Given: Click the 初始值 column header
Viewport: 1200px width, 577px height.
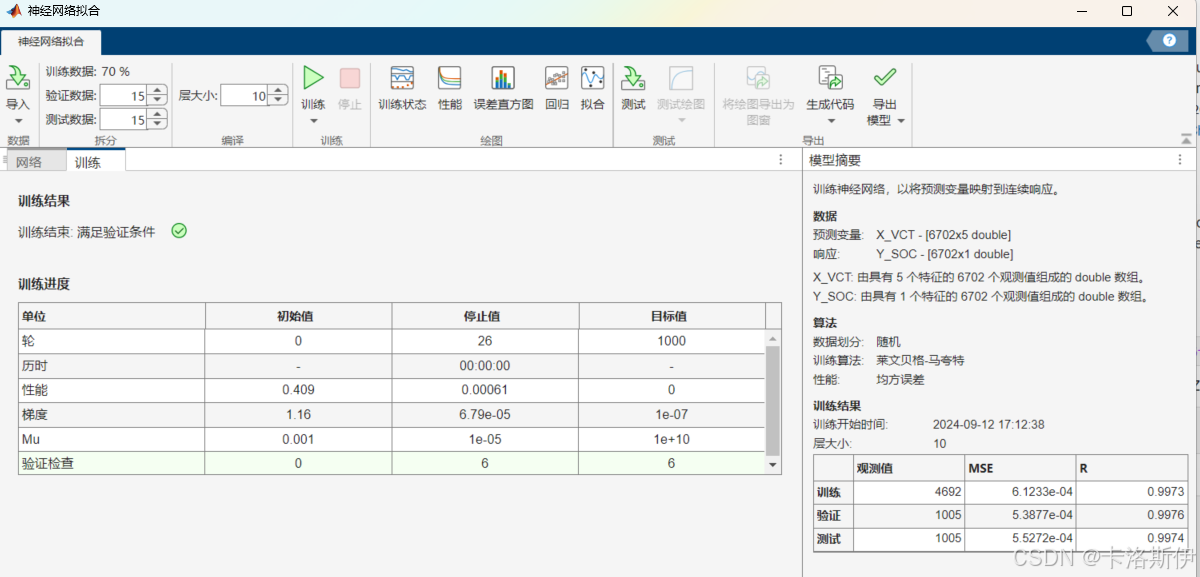Looking at the screenshot, I should pyautogui.click(x=298, y=316).
